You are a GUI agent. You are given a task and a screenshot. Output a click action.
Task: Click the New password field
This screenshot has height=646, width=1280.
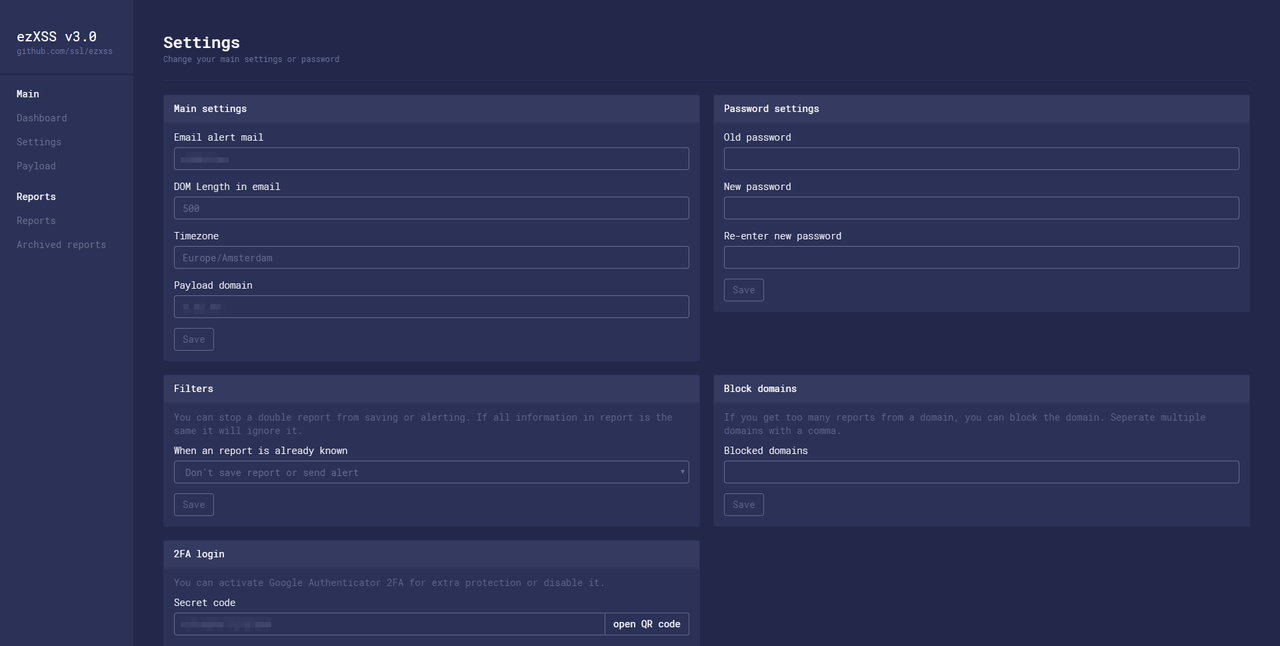tap(981, 208)
